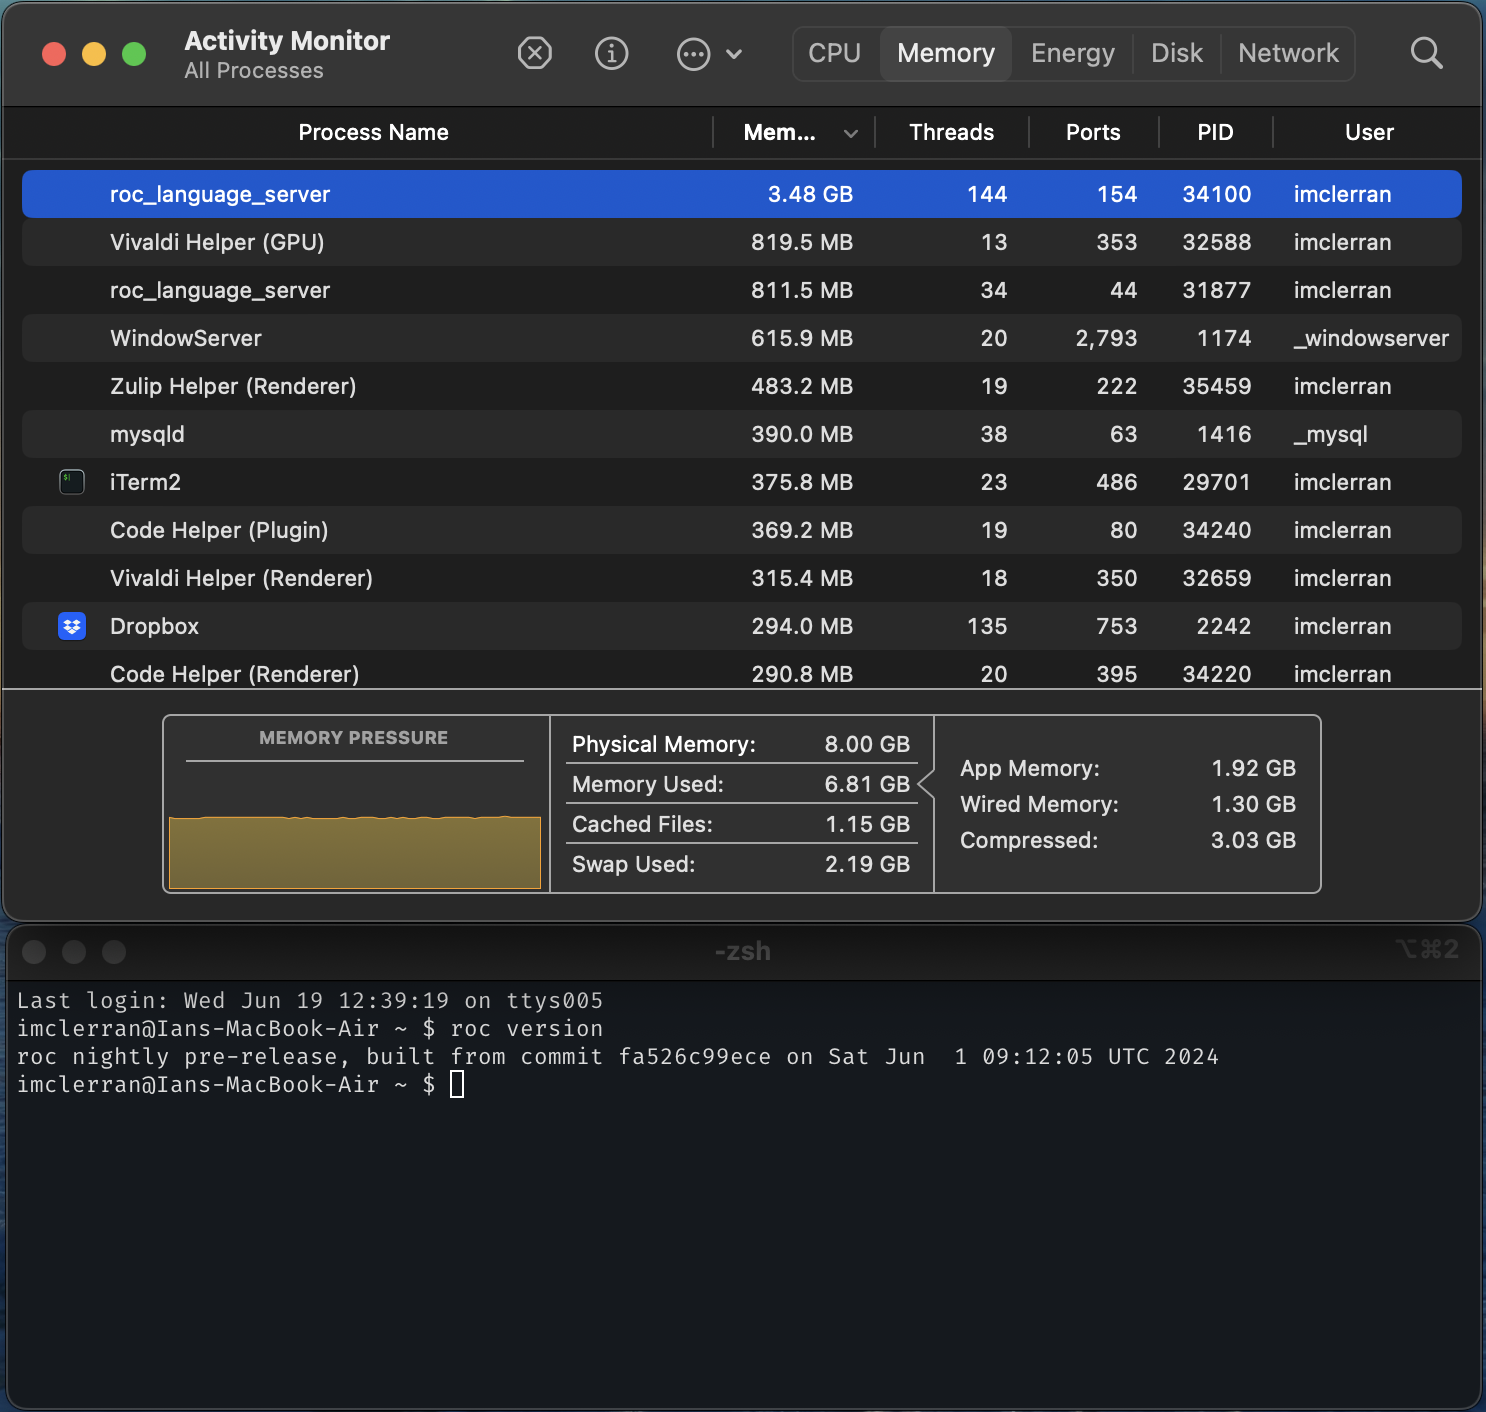Image resolution: width=1486 pixels, height=1412 pixels.
Task: Sort by the User column header
Action: 1369,132
